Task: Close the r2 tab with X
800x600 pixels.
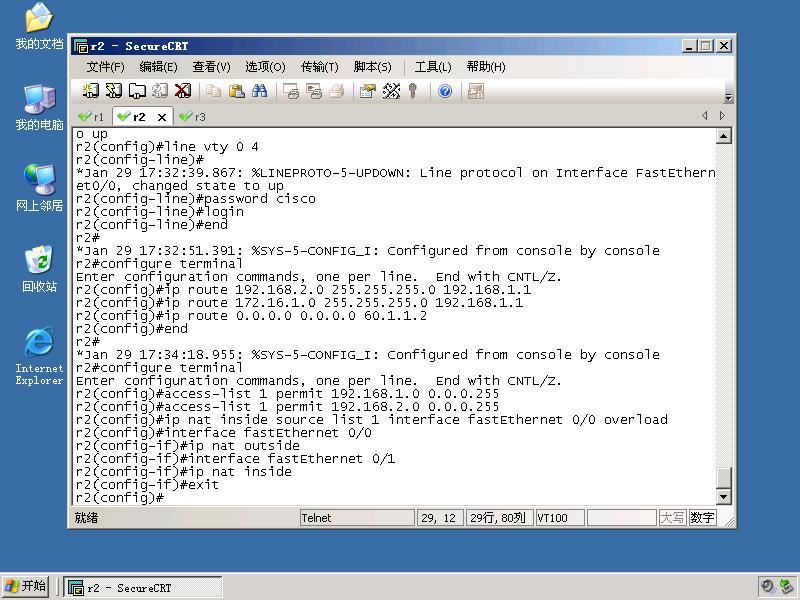Action: coord(162,117)
